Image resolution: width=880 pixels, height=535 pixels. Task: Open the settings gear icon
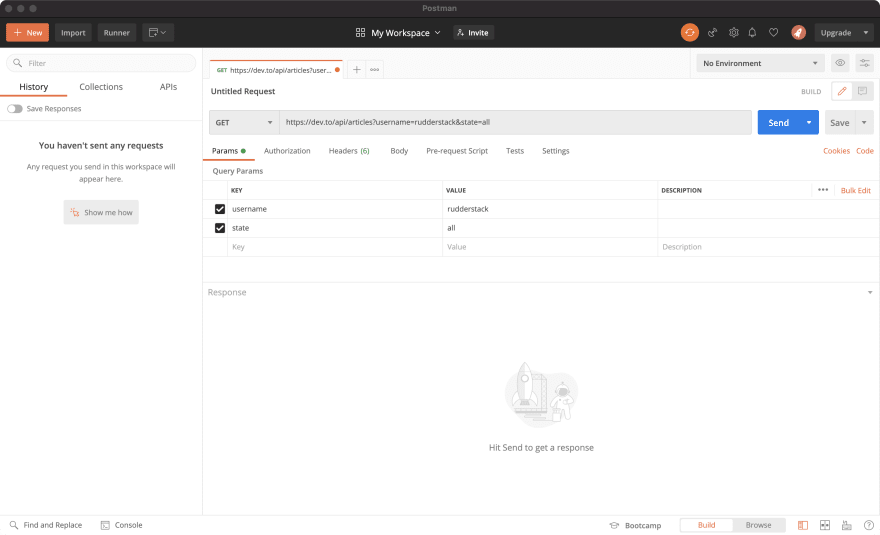[733, 32]
